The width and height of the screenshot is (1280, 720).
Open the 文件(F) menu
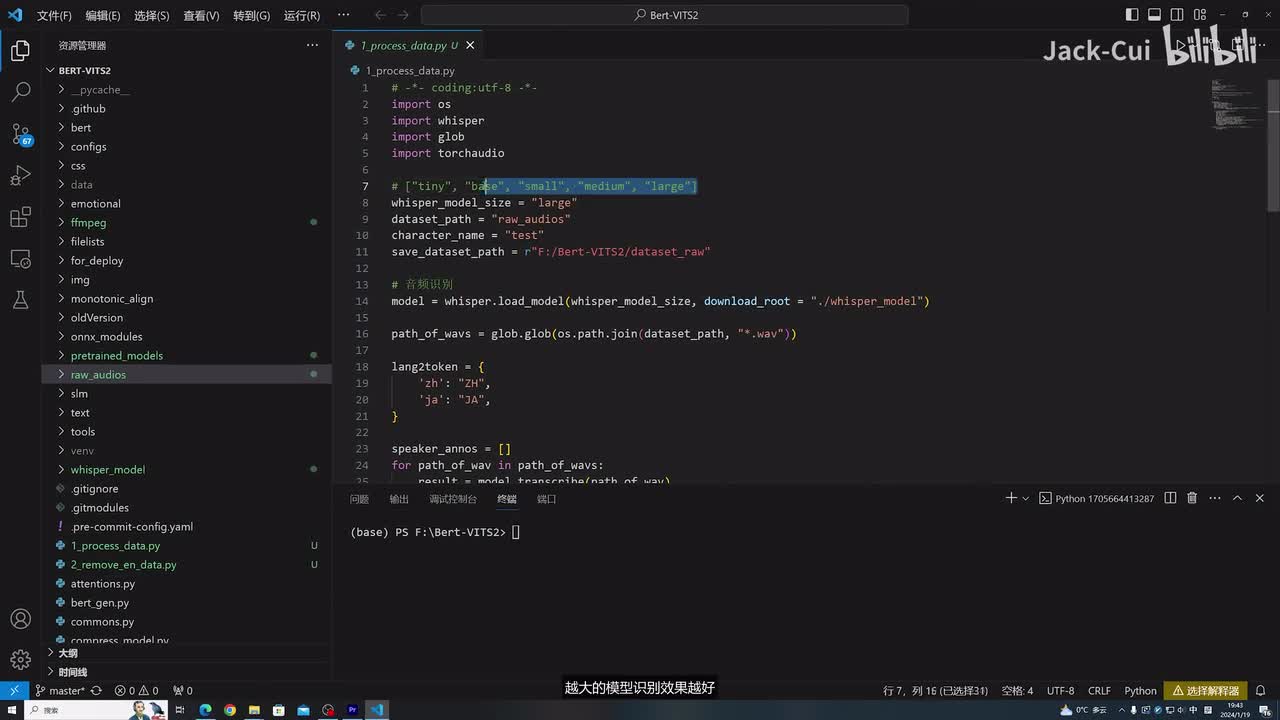(x=54, y=16)
